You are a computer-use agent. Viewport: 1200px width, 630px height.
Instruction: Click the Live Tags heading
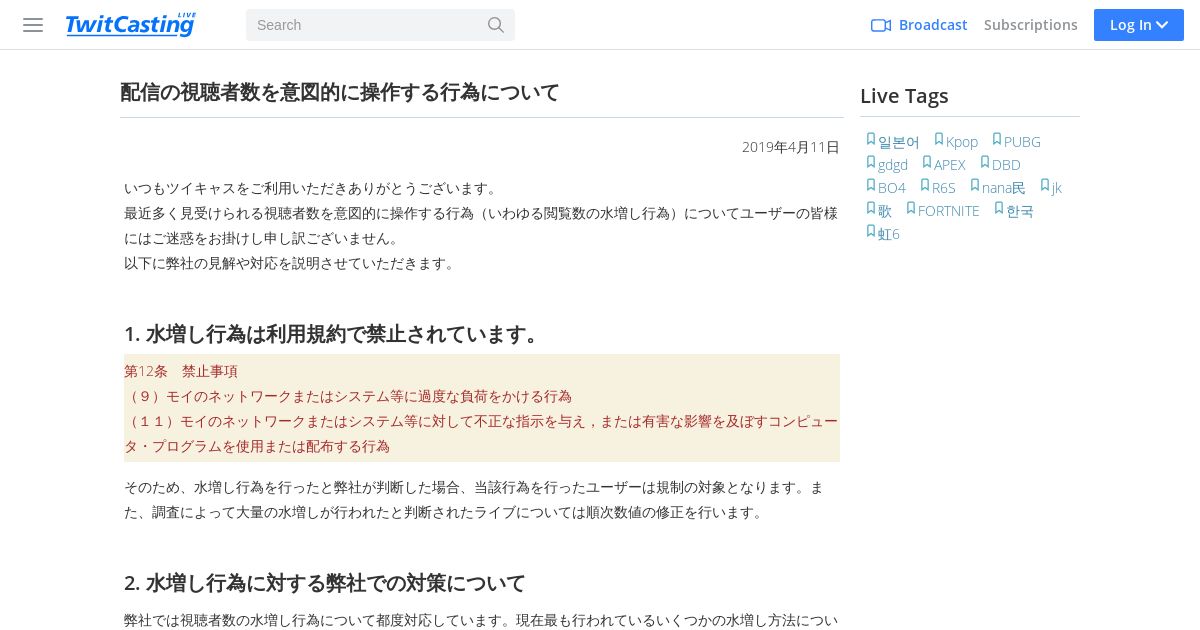tap(904, 96)
